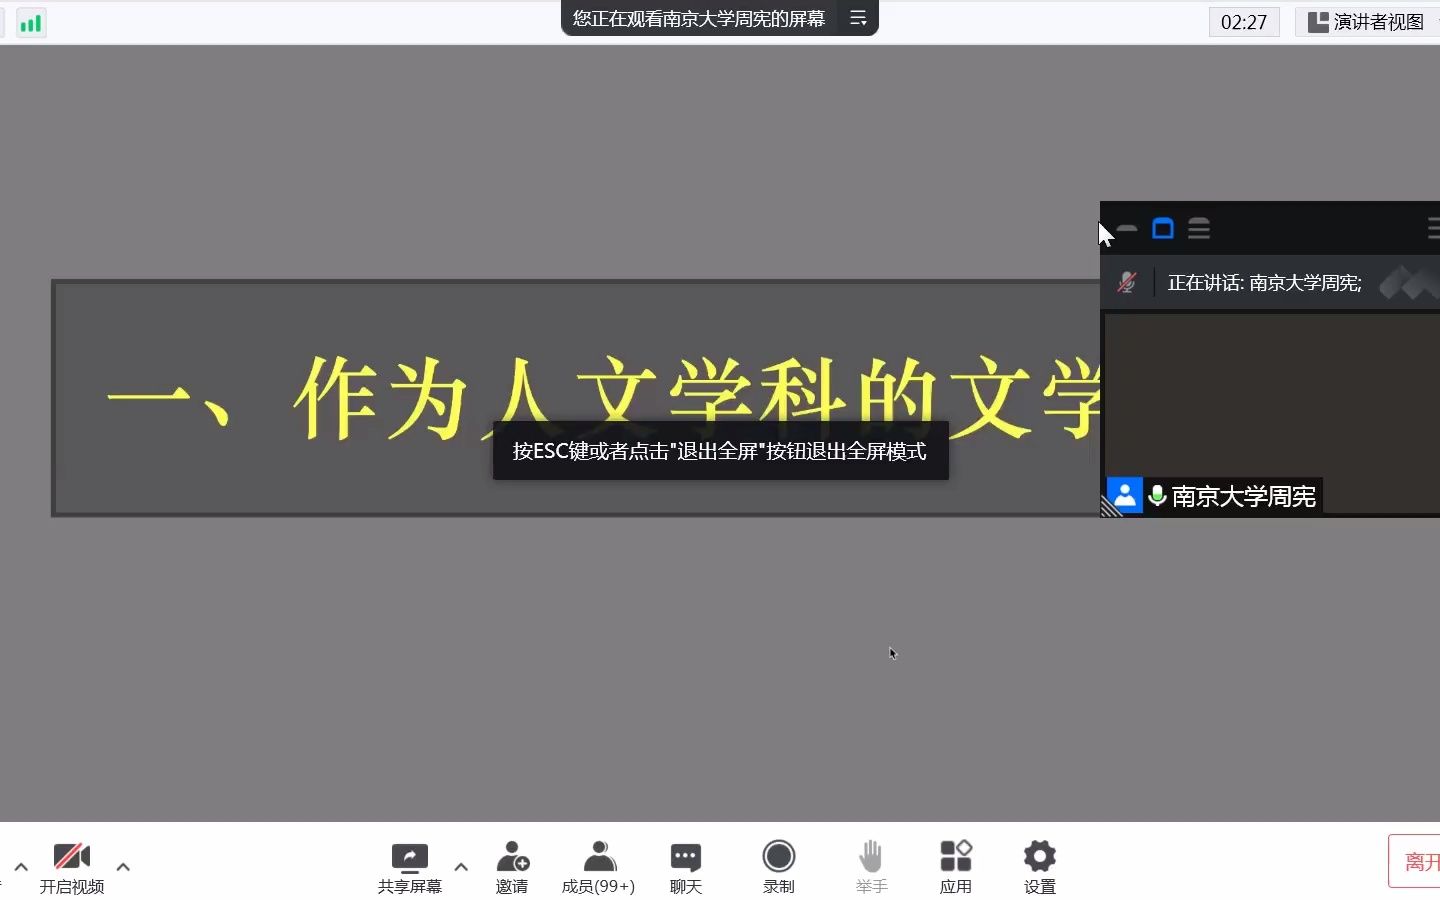Expand share screen options chevron
Viewport: 1440px width, 900px height.
(461, 867)
